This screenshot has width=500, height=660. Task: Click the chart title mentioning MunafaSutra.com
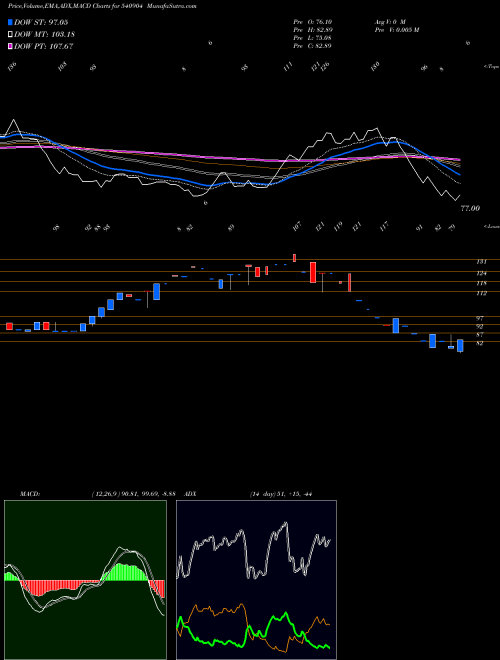(102, 6)
